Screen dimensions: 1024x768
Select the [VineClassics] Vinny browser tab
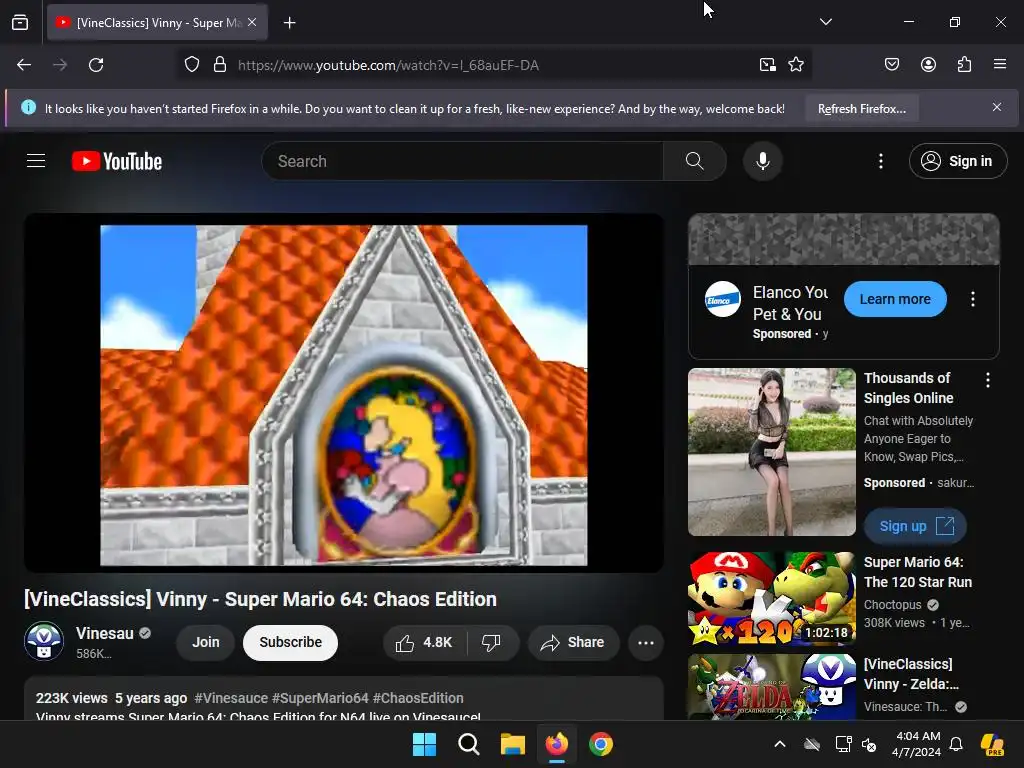(157, 23)
